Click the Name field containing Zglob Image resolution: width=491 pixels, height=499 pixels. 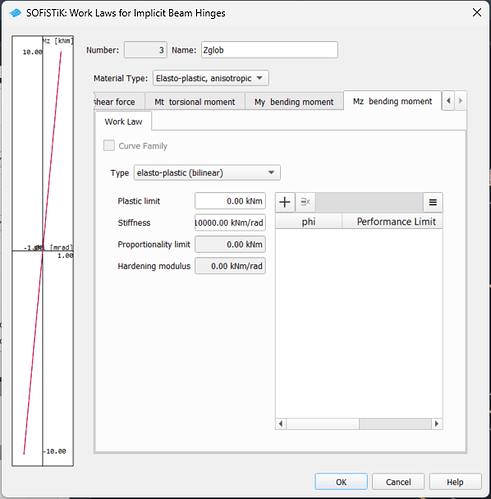click(269, 50)
